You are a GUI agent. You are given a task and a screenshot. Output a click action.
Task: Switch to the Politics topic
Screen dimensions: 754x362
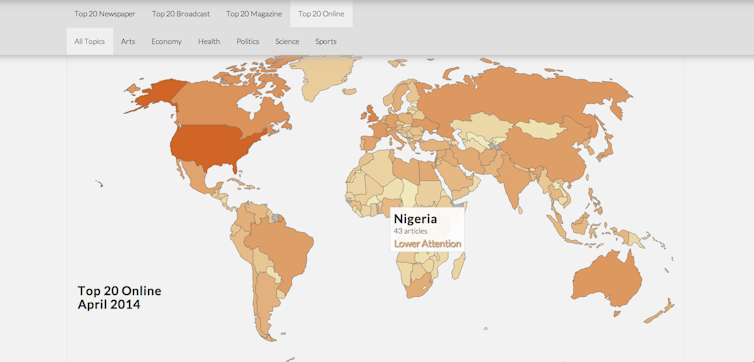click(248, 41)
